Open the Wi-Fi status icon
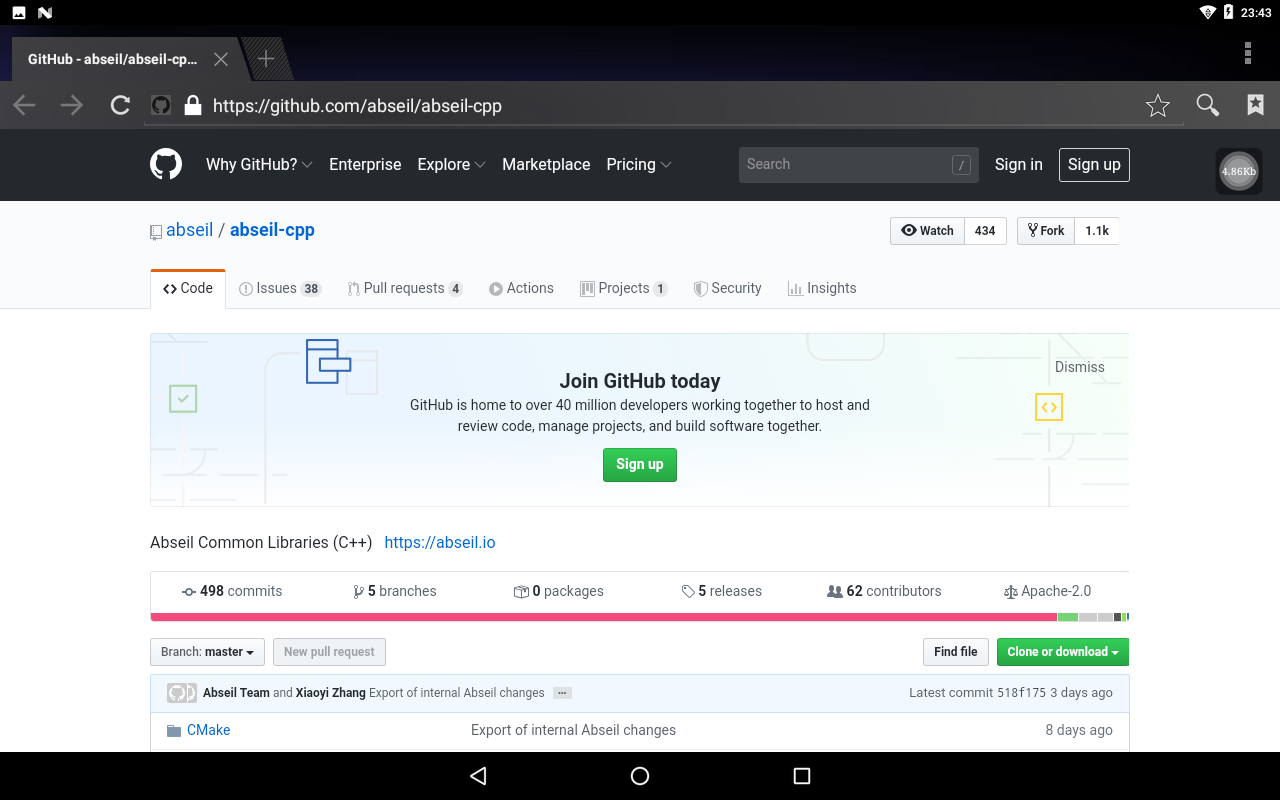Viewport: 1280px width, 800px height. (x=1207, y=12)
